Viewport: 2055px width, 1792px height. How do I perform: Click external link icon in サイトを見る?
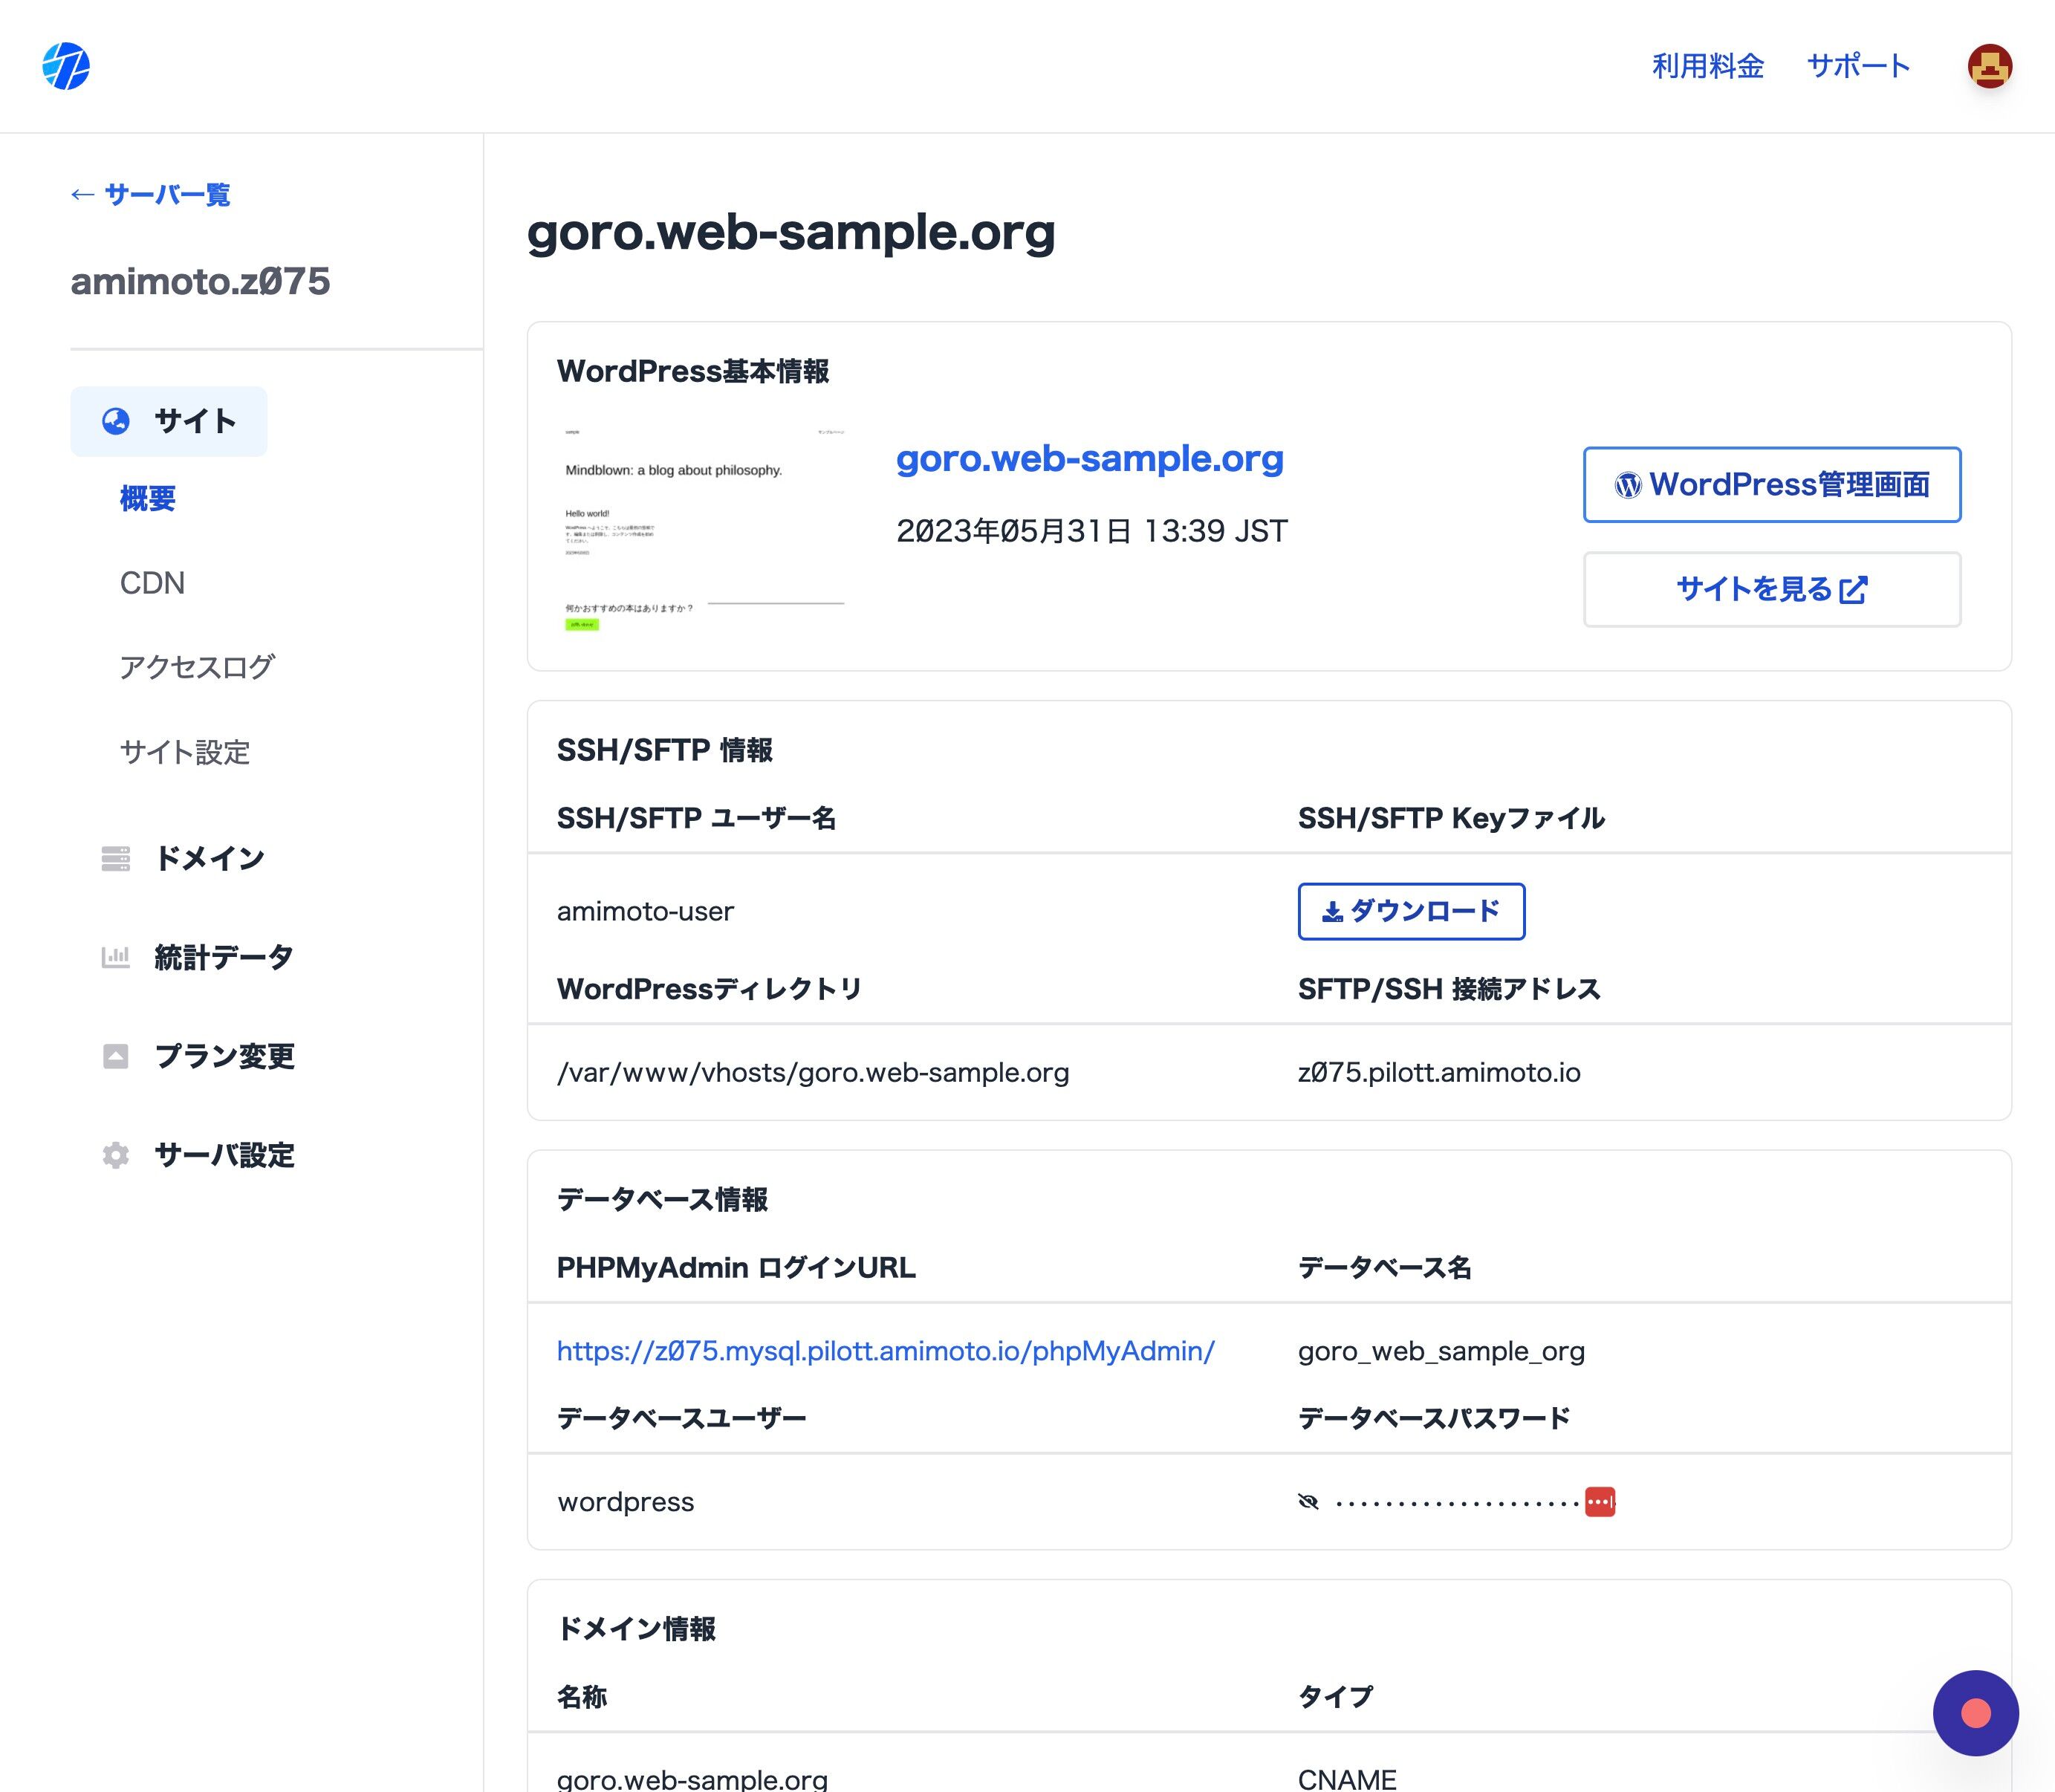[1853, 590]
